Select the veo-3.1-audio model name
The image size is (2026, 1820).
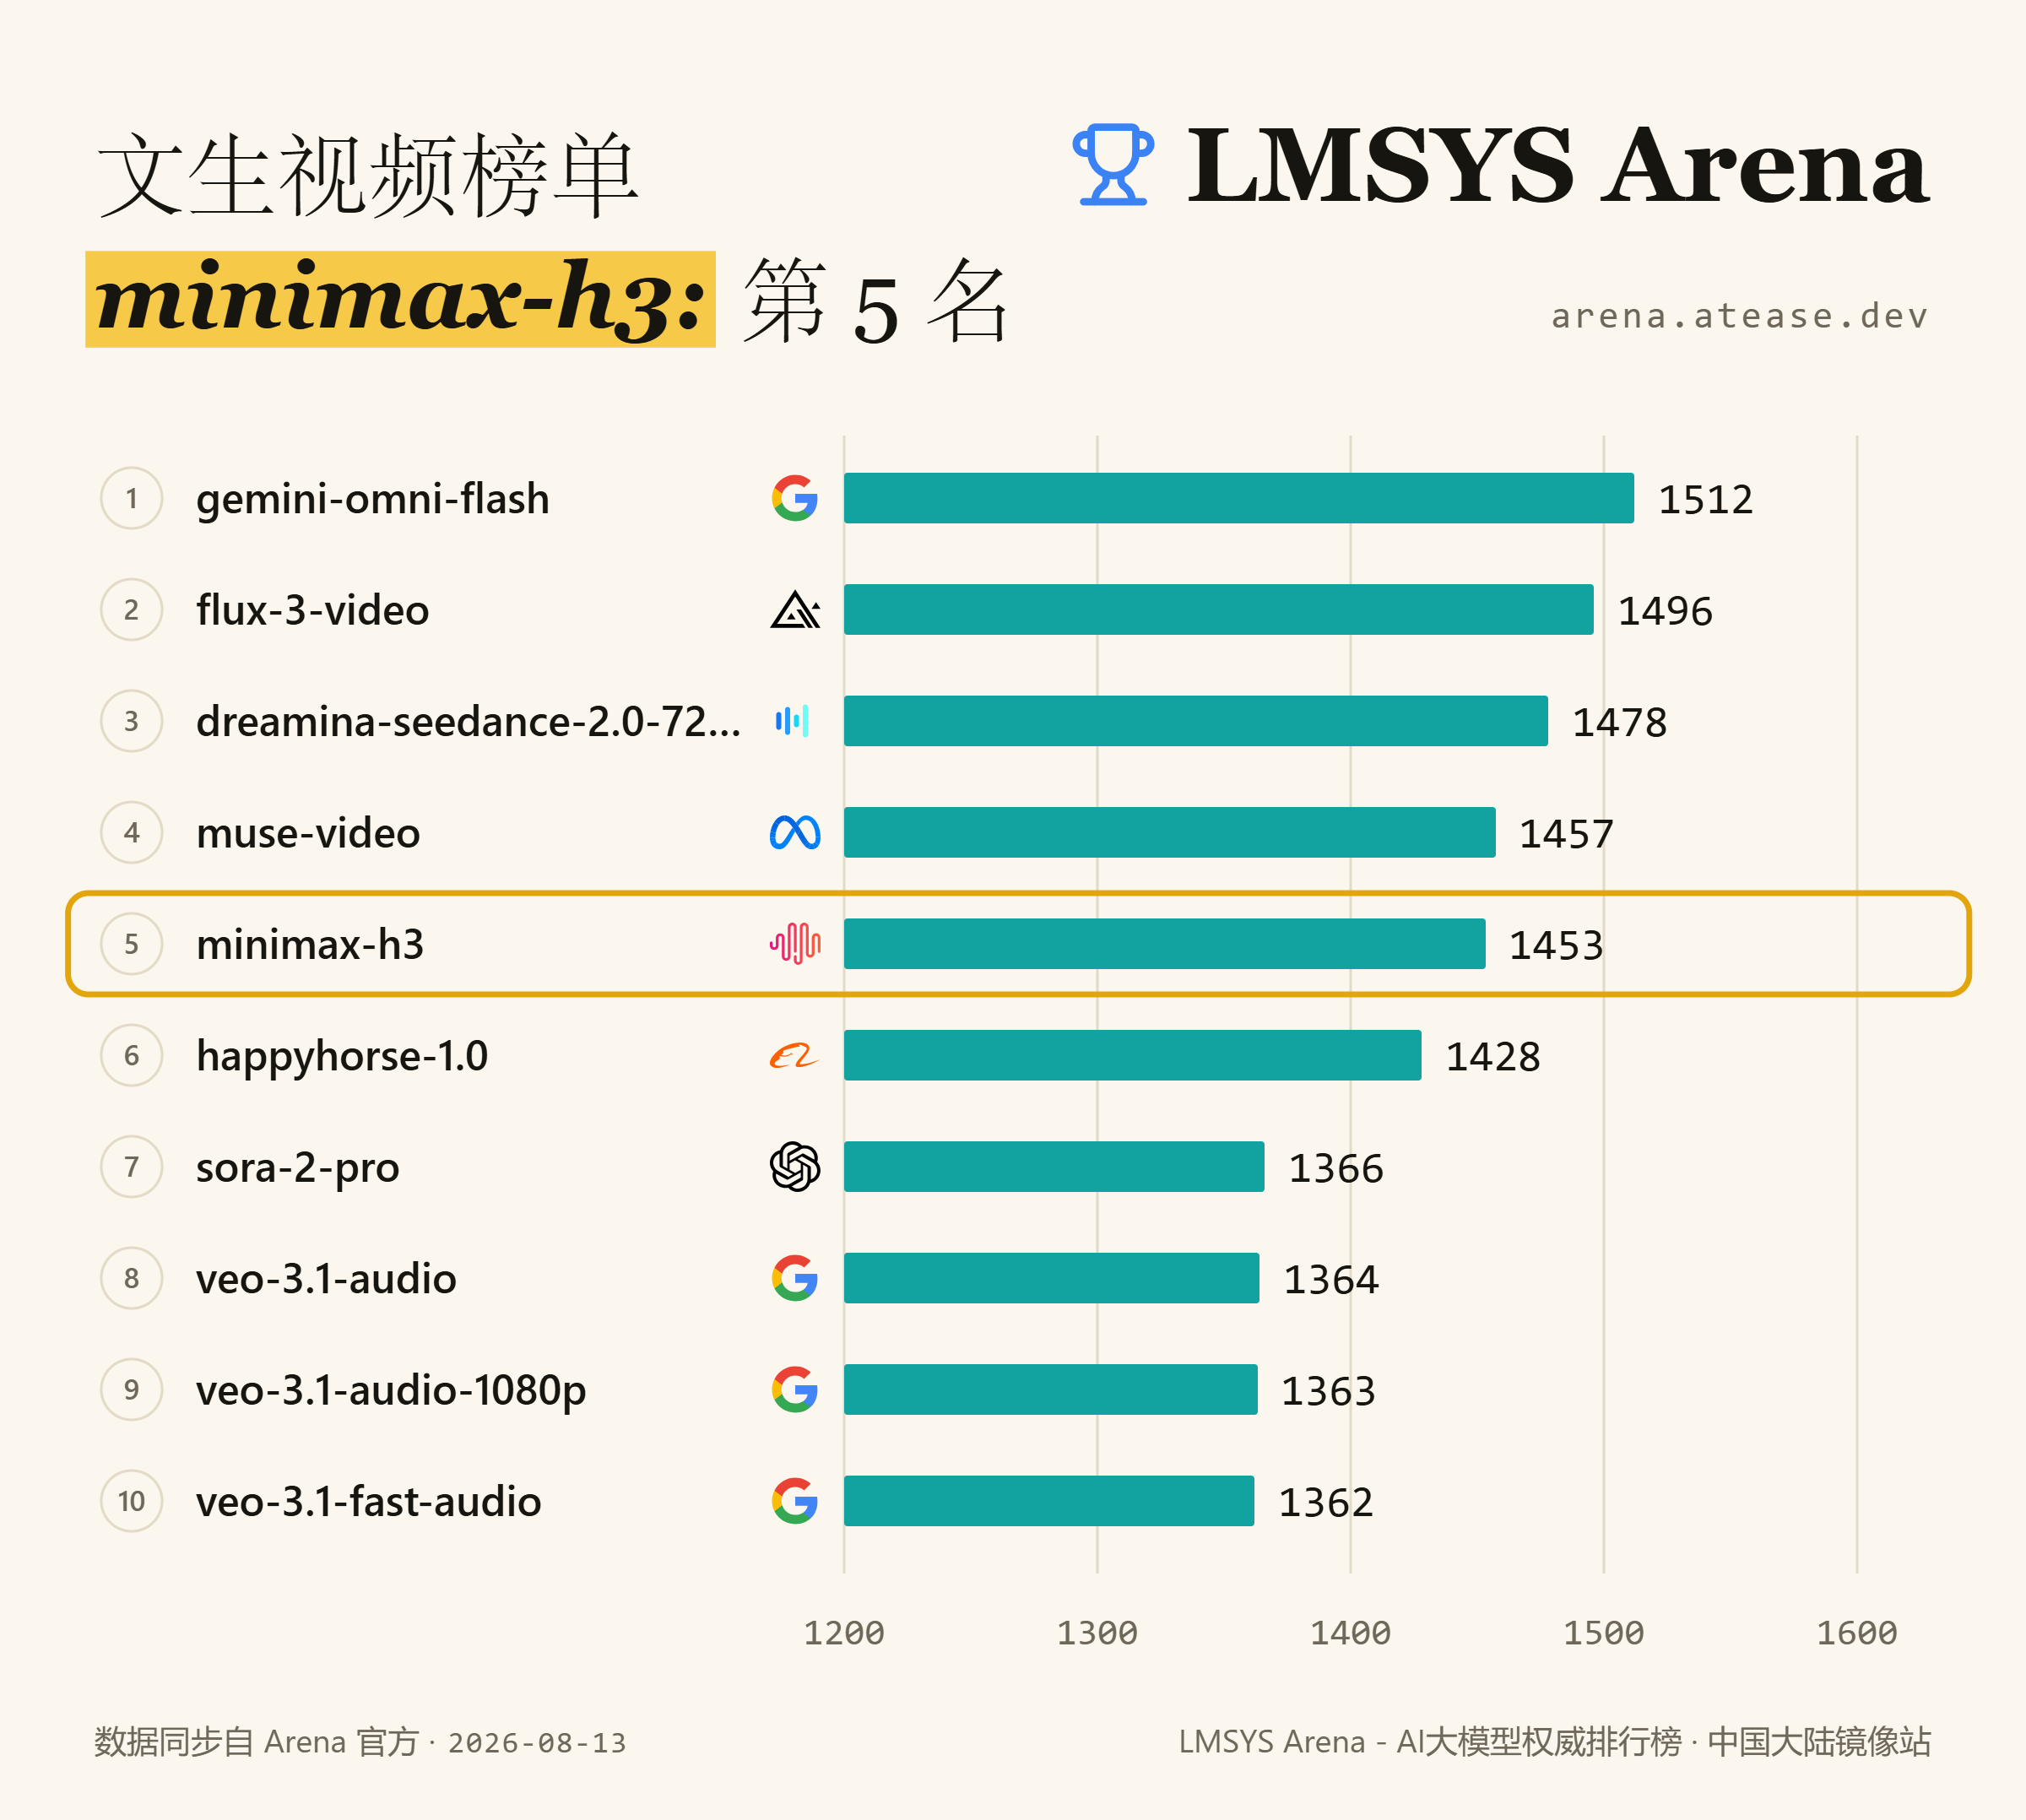tap(326, 1278)
